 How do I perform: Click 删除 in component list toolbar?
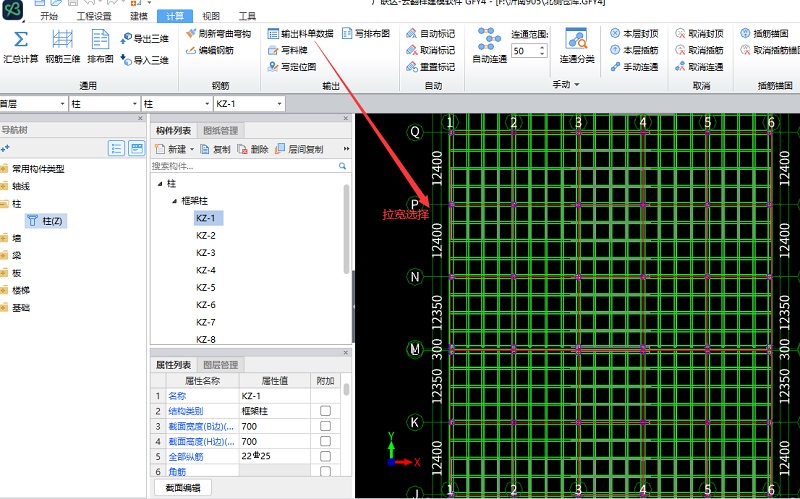(253, 149)
